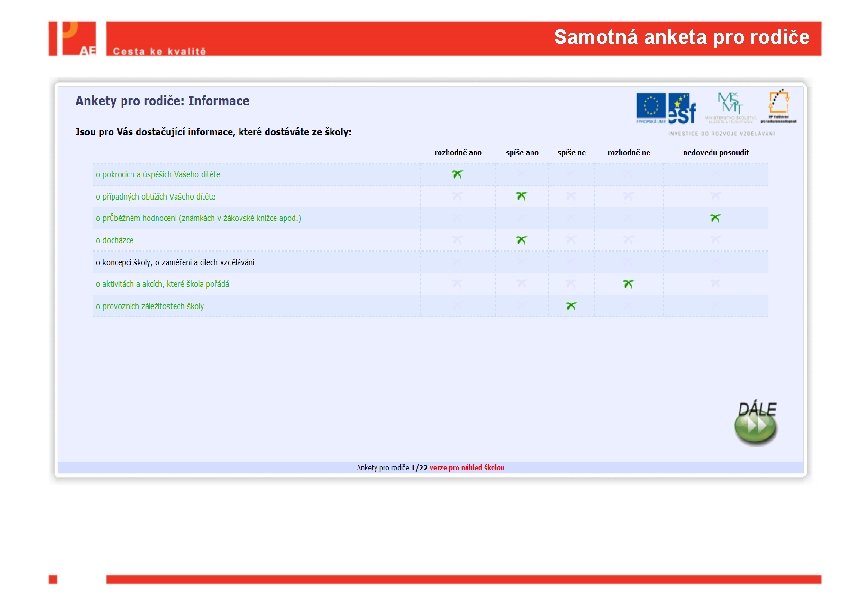The width and height of the screenshot is (842, 595).
Task: Click the row label 'o pokrocích a úspěších Vašeho dítěte'
Action: (x=158, y=175)
